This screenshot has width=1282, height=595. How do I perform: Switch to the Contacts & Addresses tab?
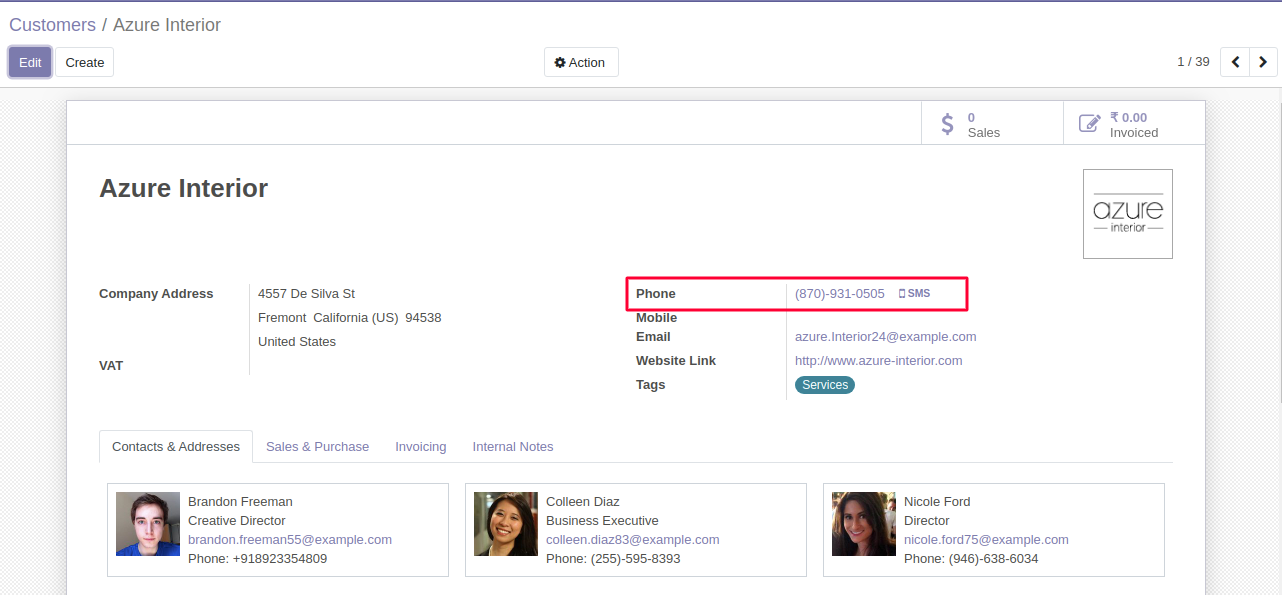pos(176,447)
